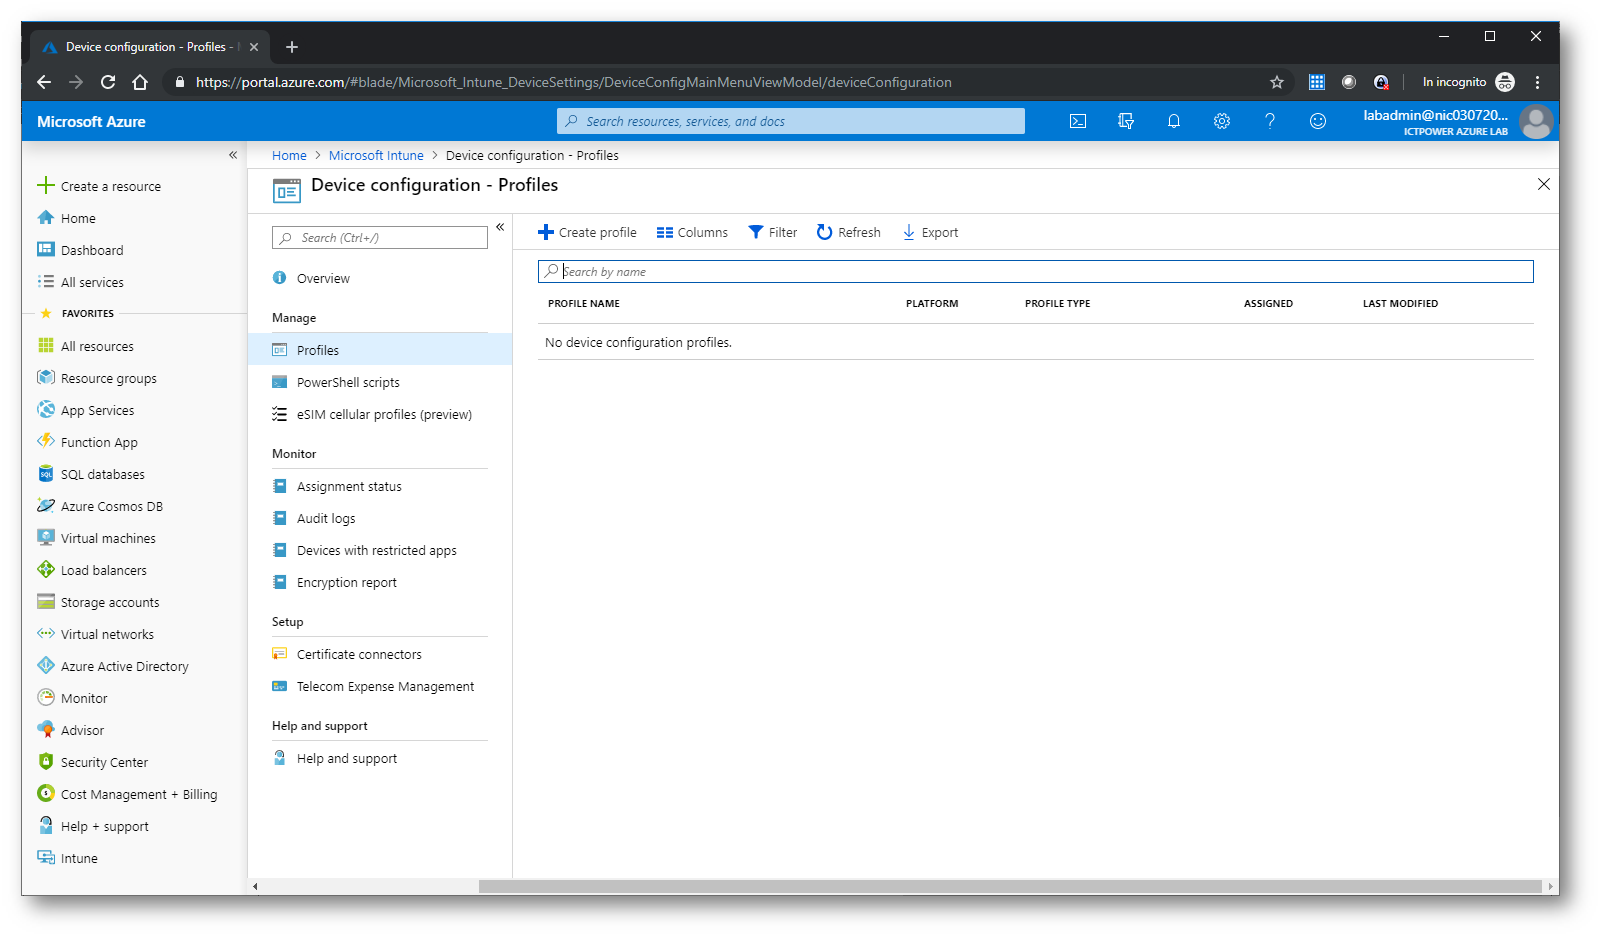Click the labadmin account avatar
Image resolution: width=1602 pixels, height=938 pixels.
pos(1536,121)
